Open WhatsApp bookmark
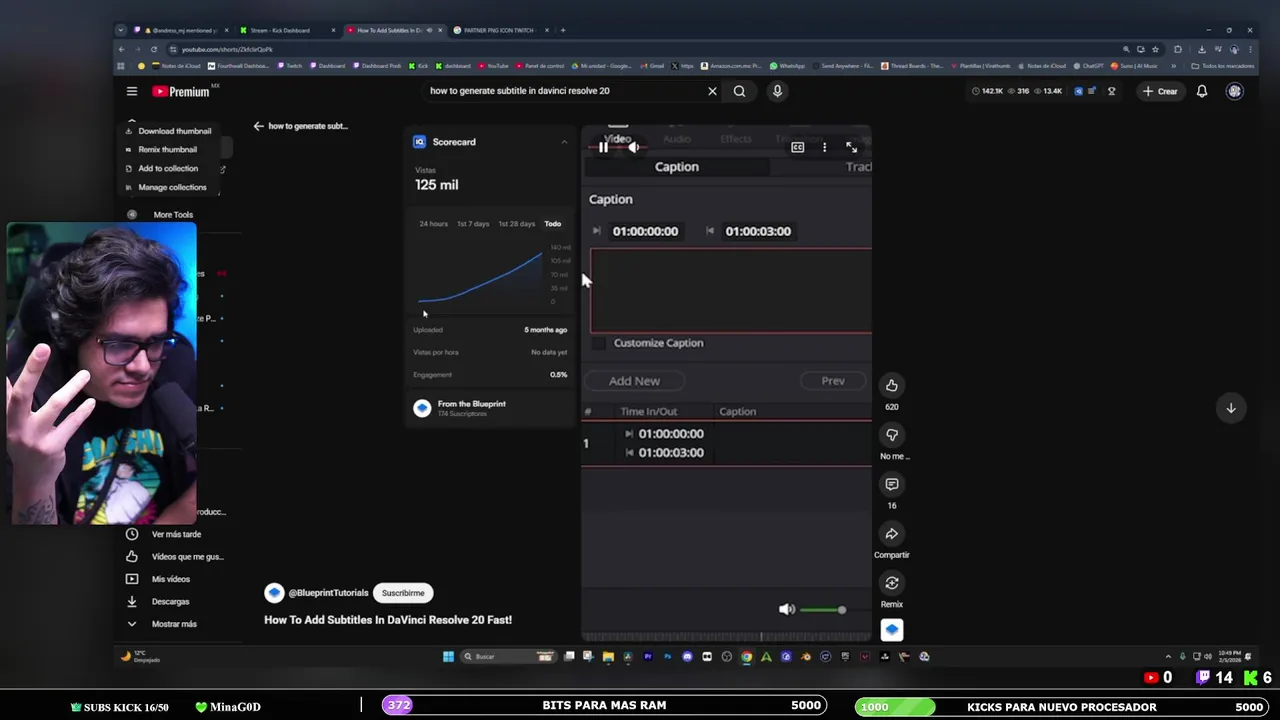 point(787,66)
